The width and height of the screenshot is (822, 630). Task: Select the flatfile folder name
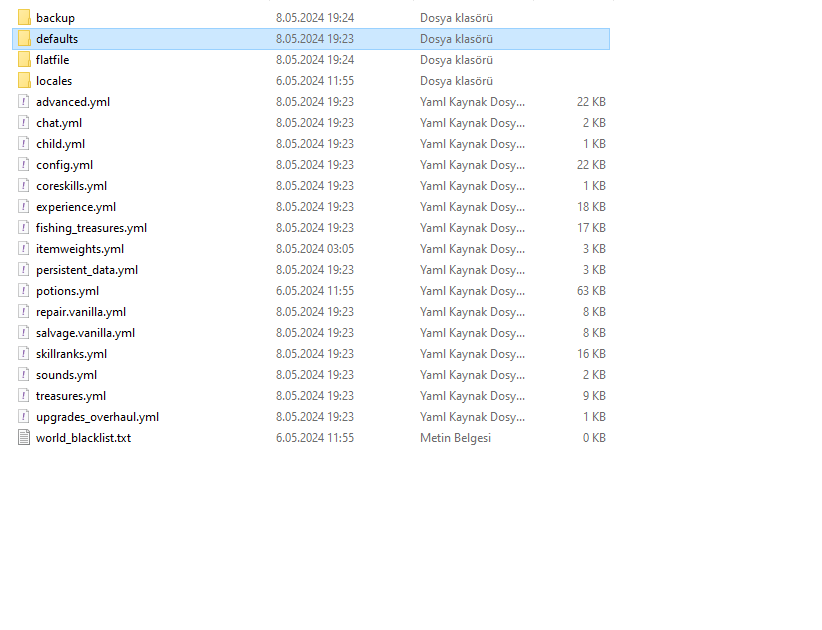tap(52, 60)
